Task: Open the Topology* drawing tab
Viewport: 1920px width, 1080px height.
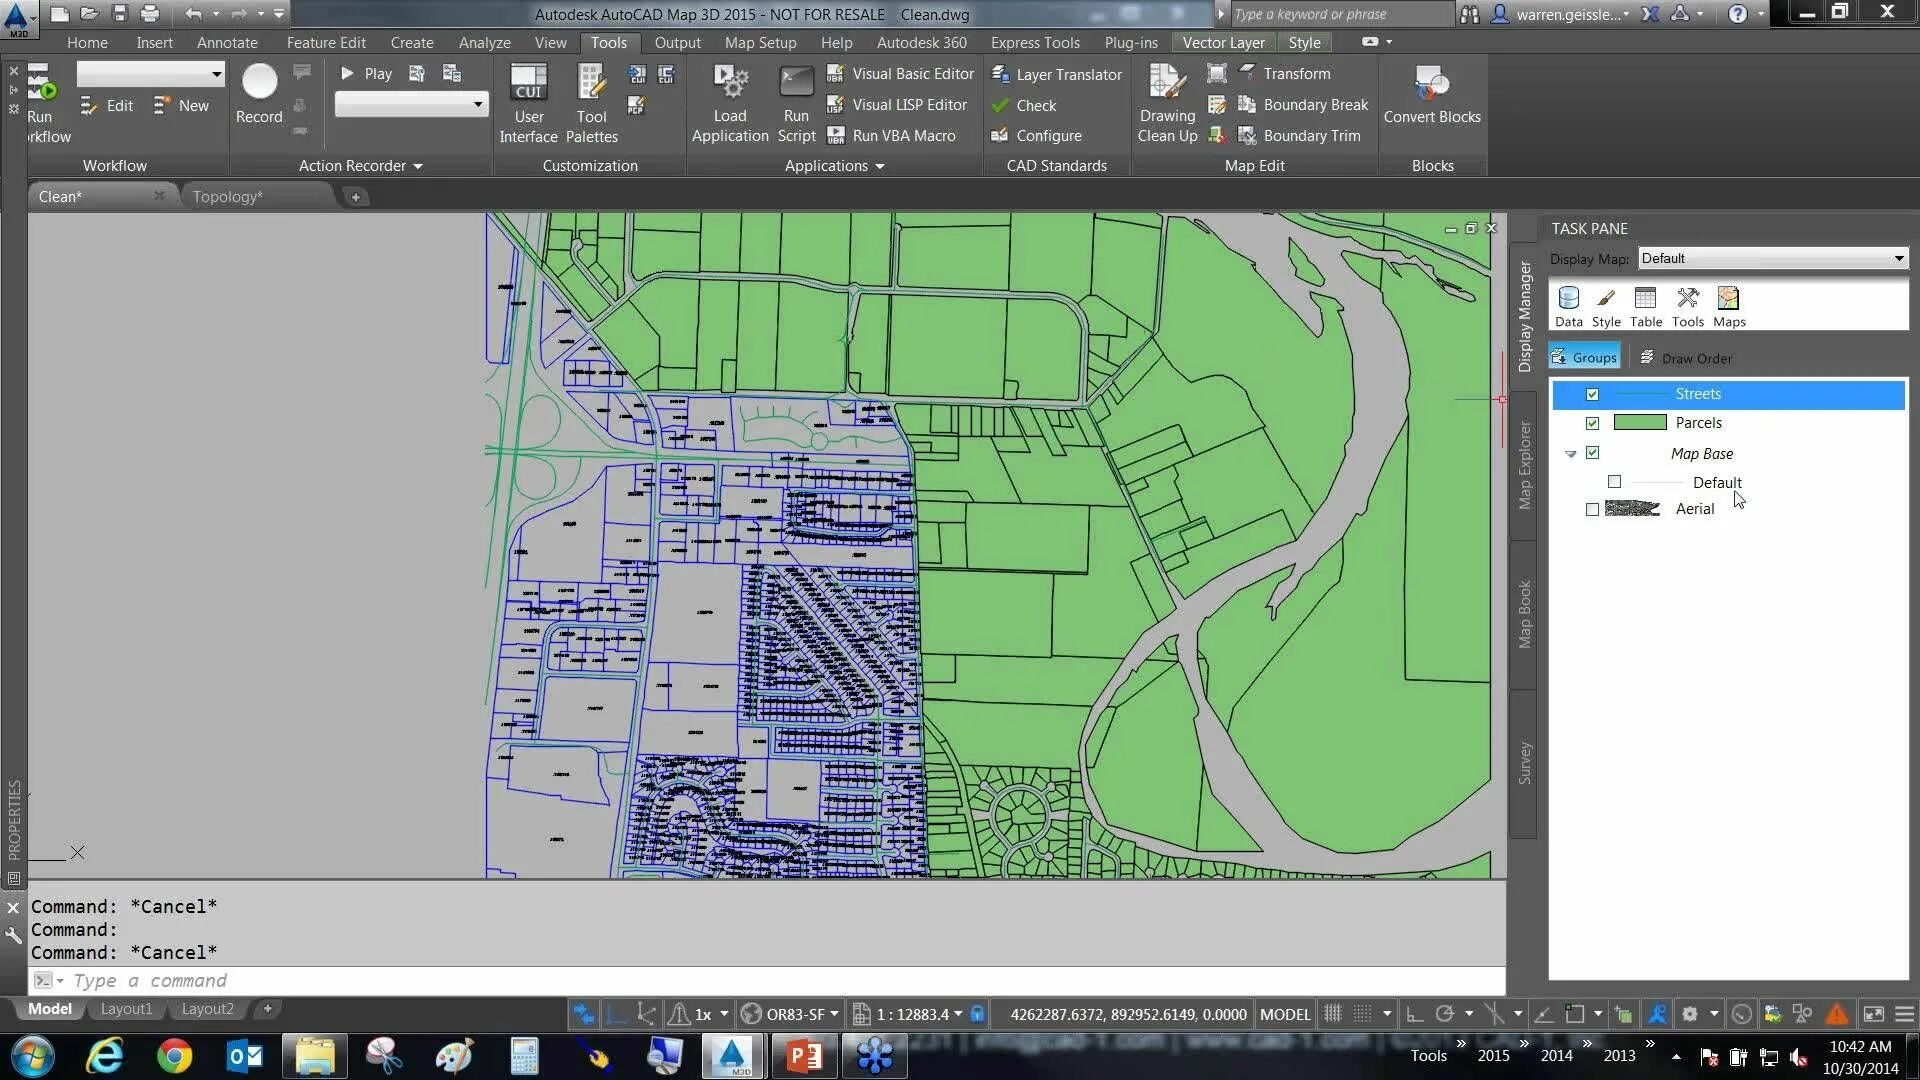Action: (x=228, y=196)
